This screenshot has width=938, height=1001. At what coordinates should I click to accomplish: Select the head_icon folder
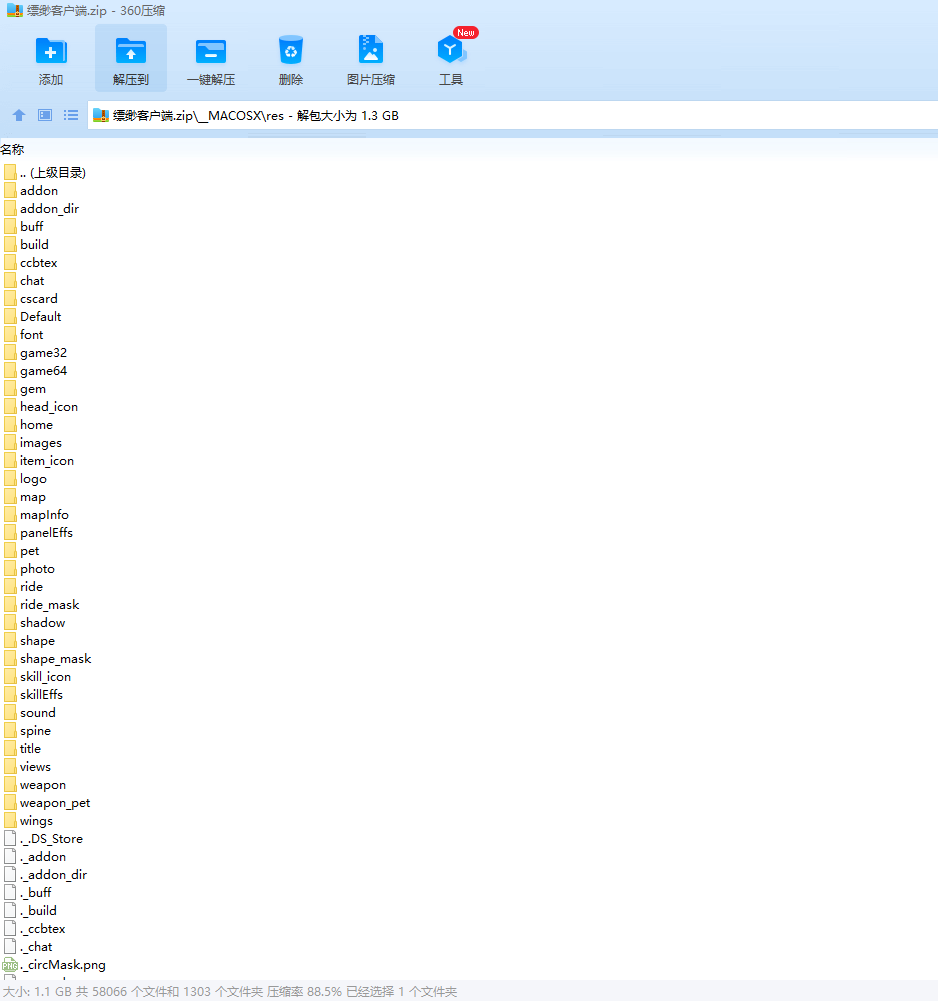(x=48, y=407)
